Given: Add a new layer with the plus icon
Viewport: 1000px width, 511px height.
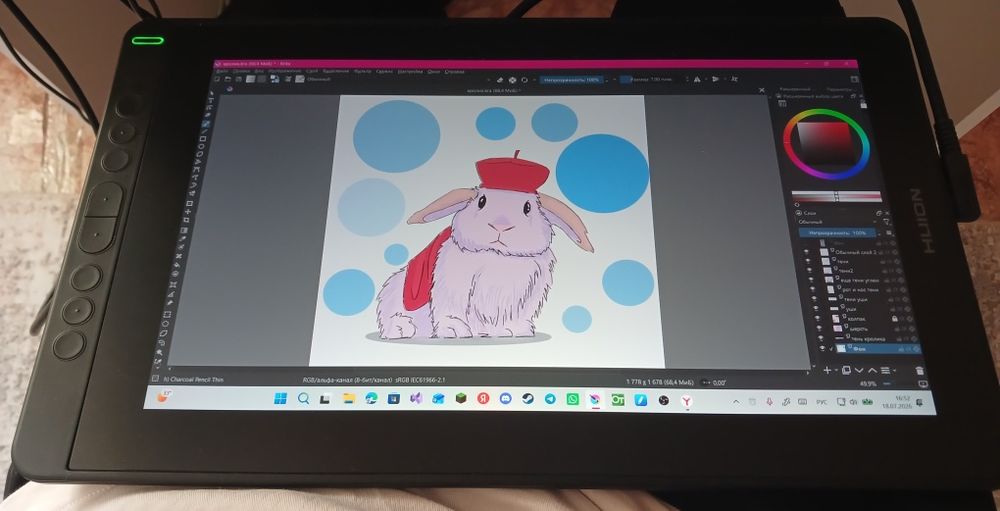Looking at the screenshot, I should pos(827,370).
